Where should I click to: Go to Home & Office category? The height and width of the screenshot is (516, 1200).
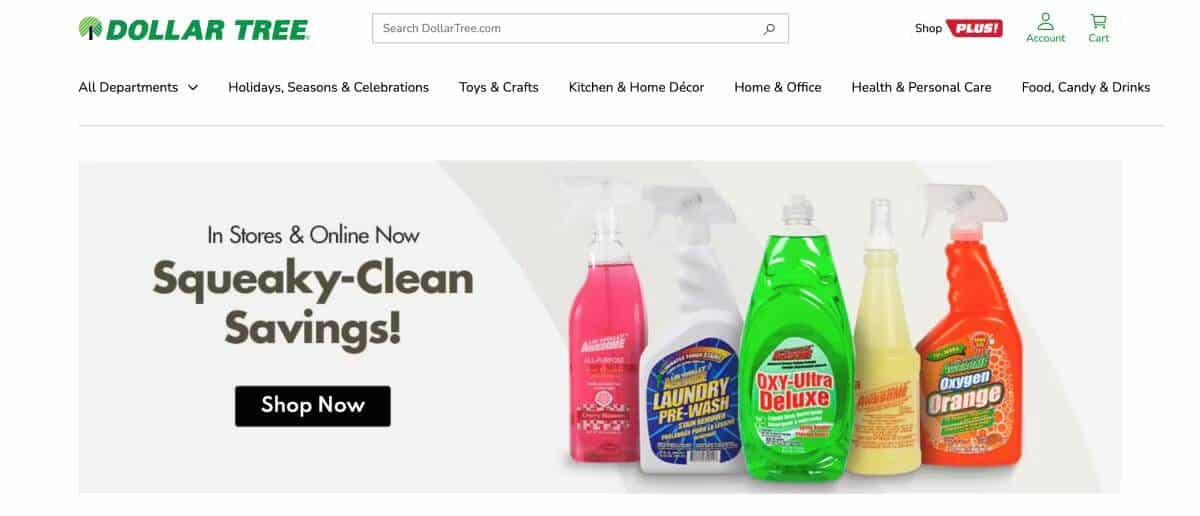point(777,87)
